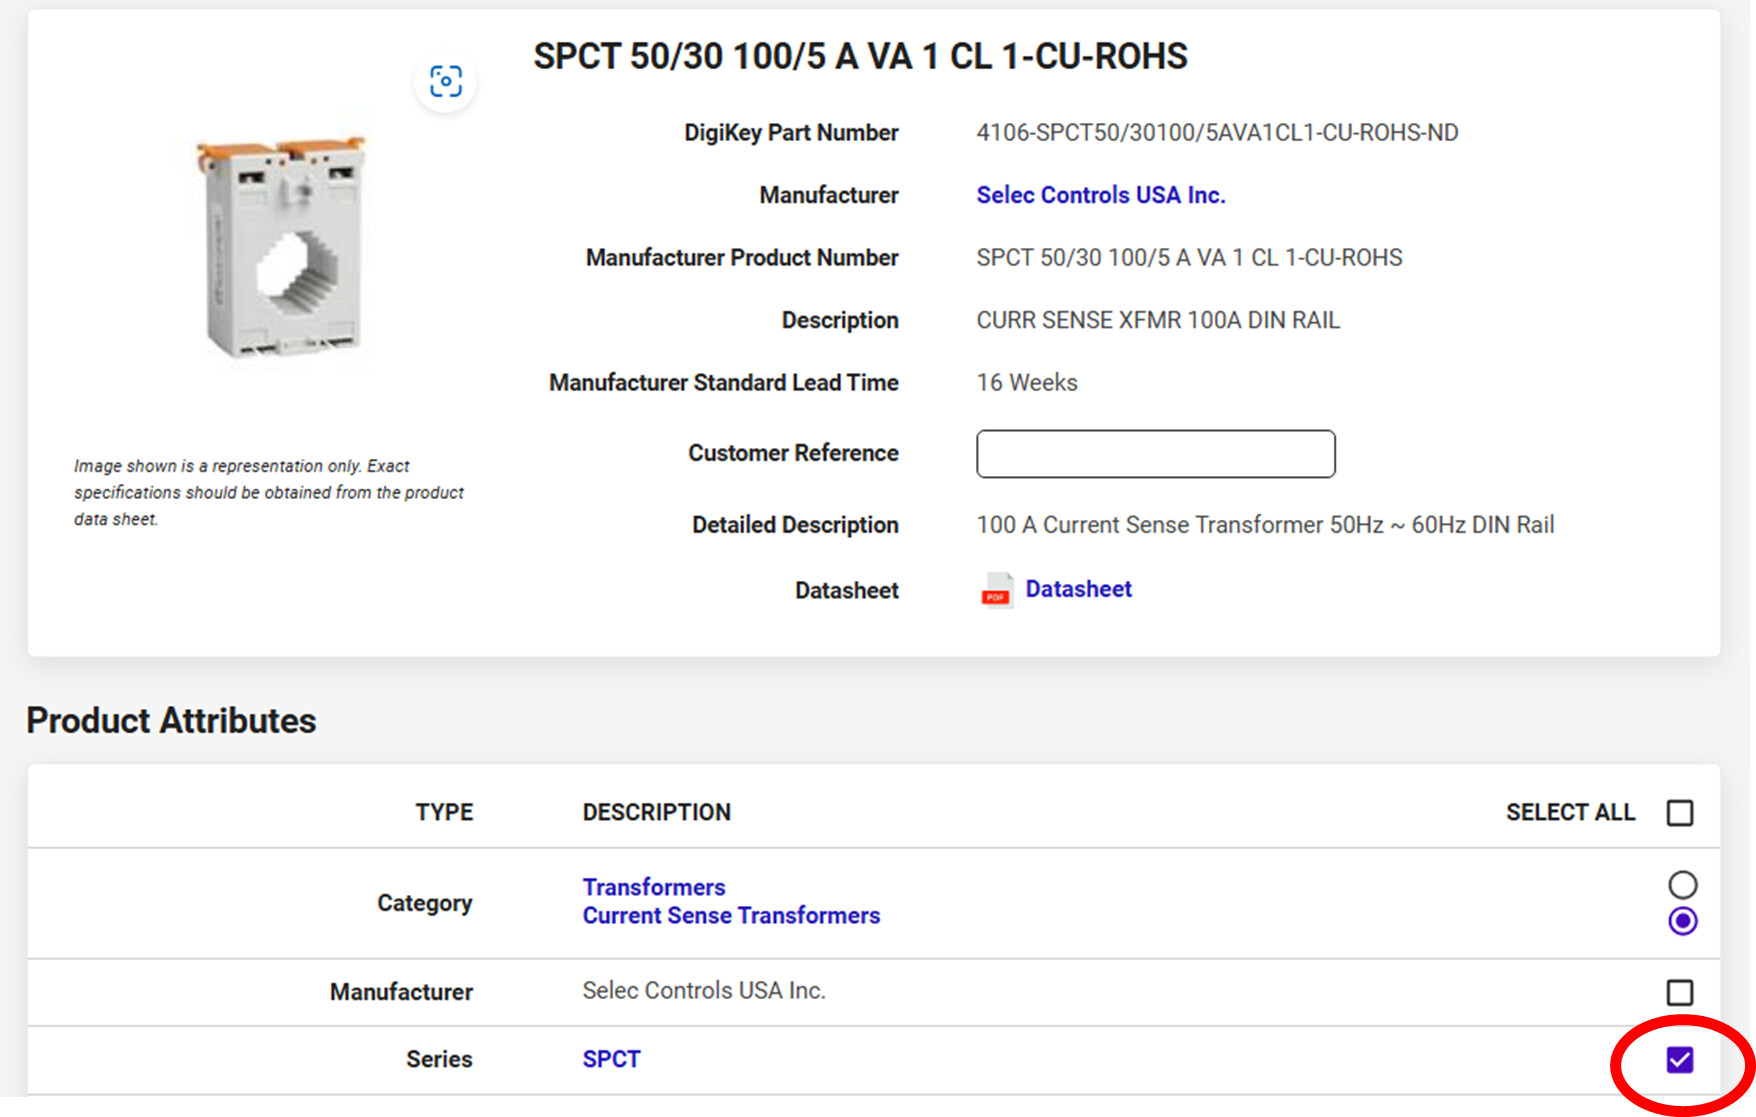Select the Transformers category radio button

[1682, 884]
